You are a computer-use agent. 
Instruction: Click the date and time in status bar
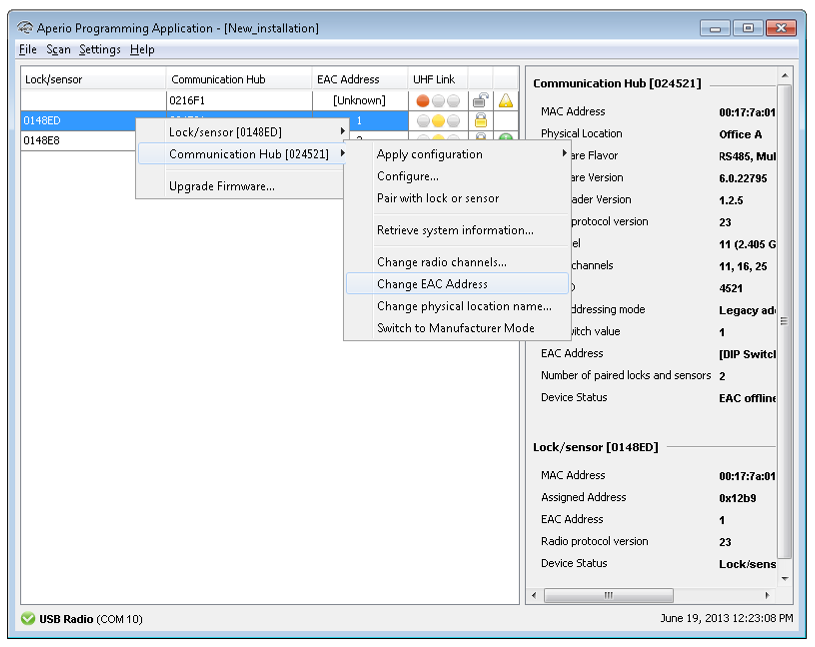(726, 618)
